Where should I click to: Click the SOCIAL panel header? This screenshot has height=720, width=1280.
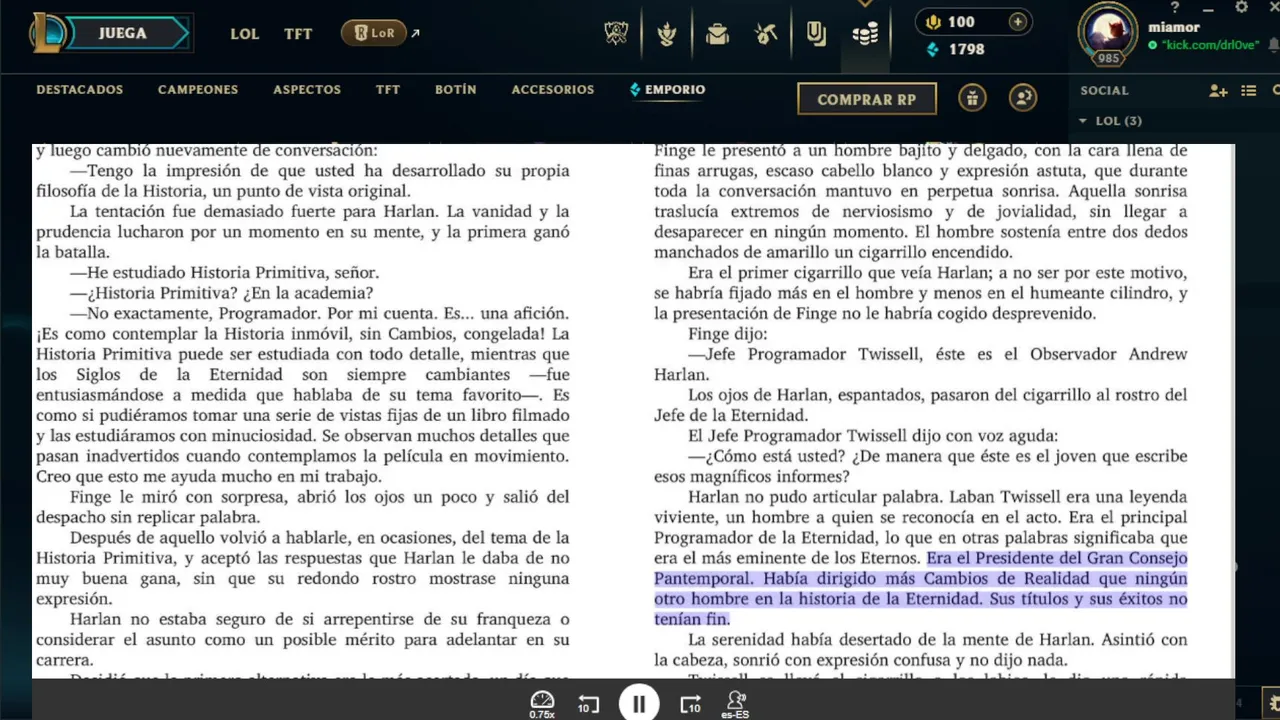[1104, 90]
